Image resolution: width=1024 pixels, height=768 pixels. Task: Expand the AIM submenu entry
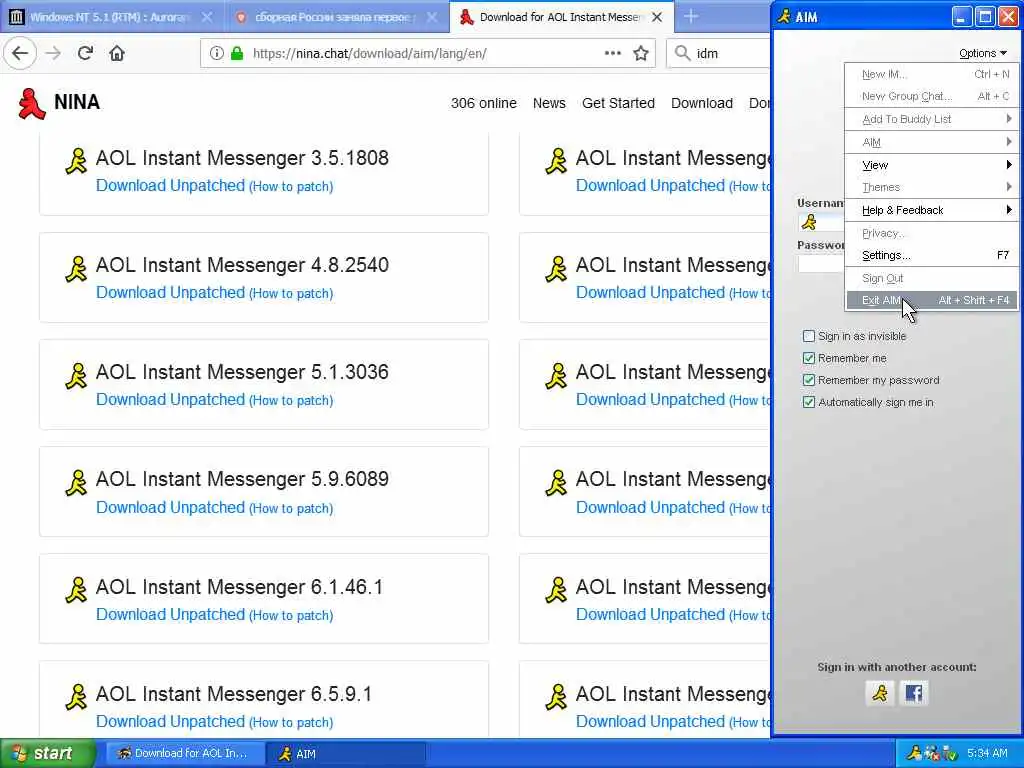(x=931, y=142)
